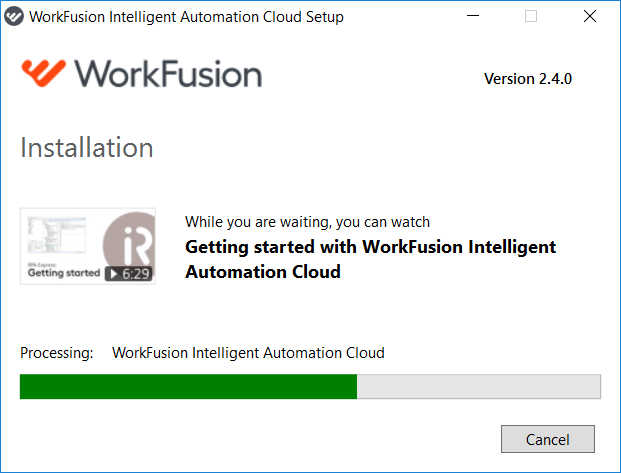Click the window title 'WorkFusion Intelligent Automation Cloud Setup'

coord(187,17)
